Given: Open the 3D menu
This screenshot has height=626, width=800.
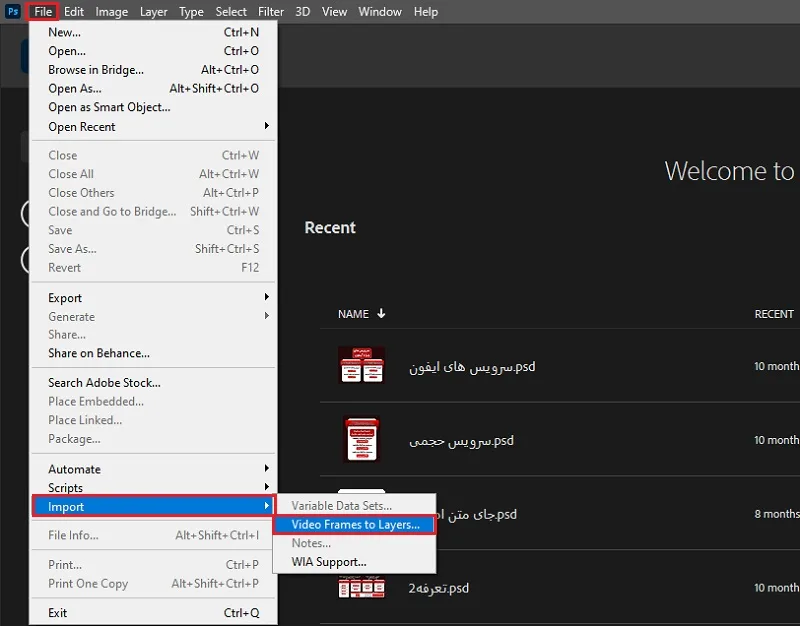Looking at the screenshot, I should pos(302,11).
